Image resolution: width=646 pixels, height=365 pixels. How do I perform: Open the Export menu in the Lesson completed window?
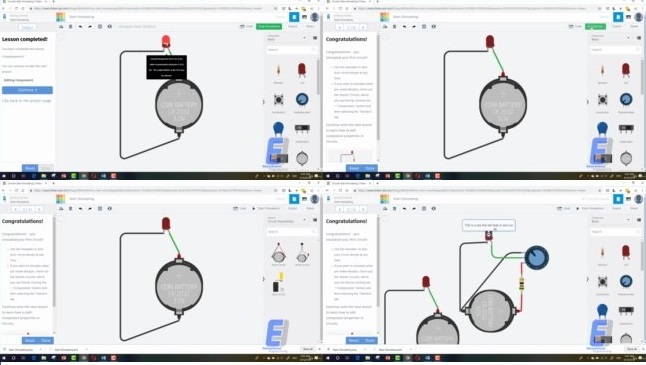[293, 26]
